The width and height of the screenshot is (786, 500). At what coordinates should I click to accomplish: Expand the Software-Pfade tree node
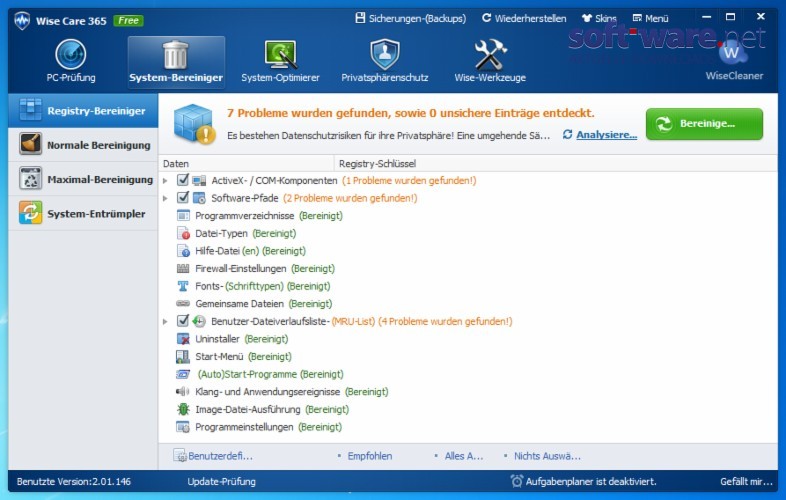click(165, 198)
